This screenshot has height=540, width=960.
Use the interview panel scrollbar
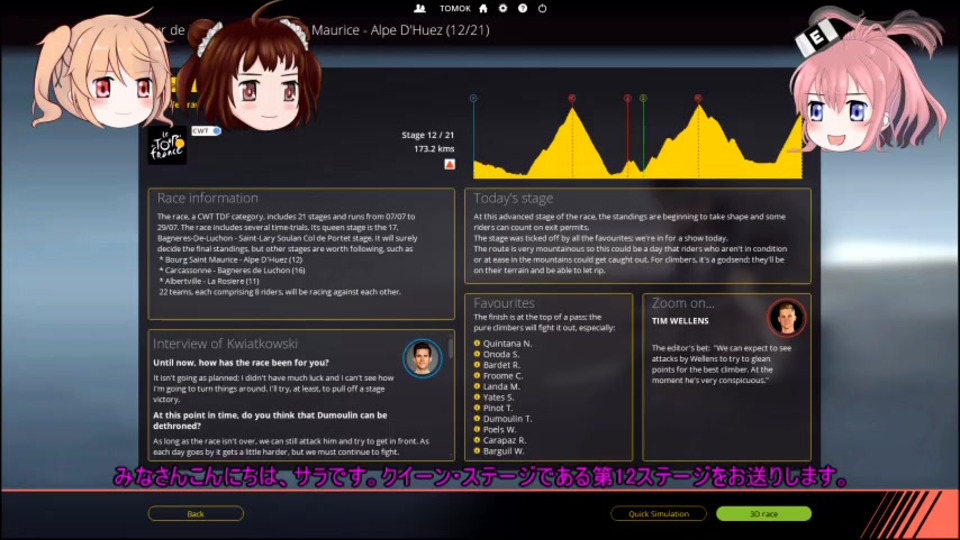(451, 348)
